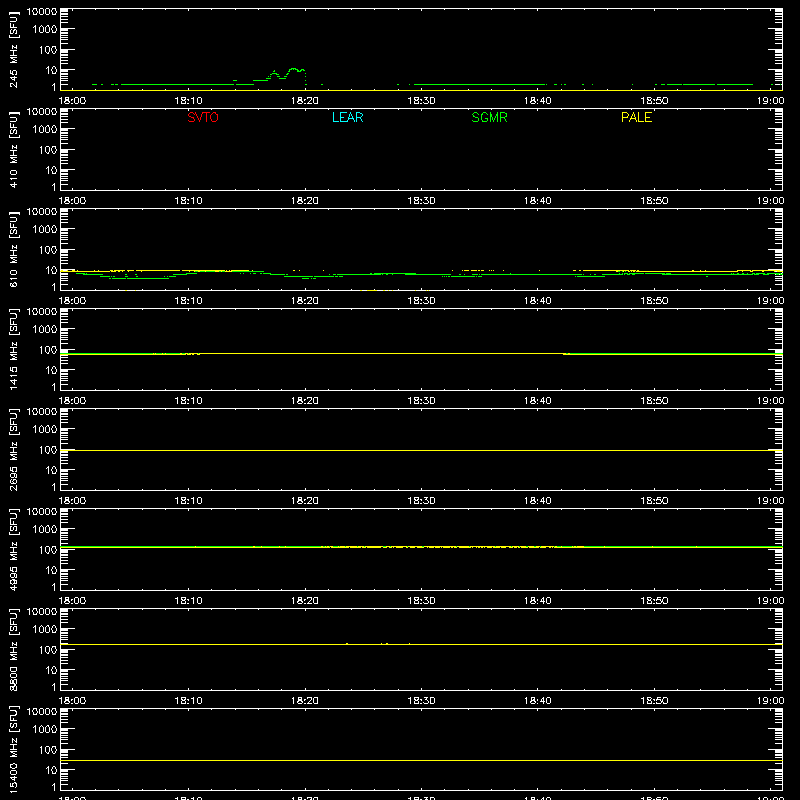Click the 100 tick value on the 8800 MHz axis
800x800 pixels.
48,650
